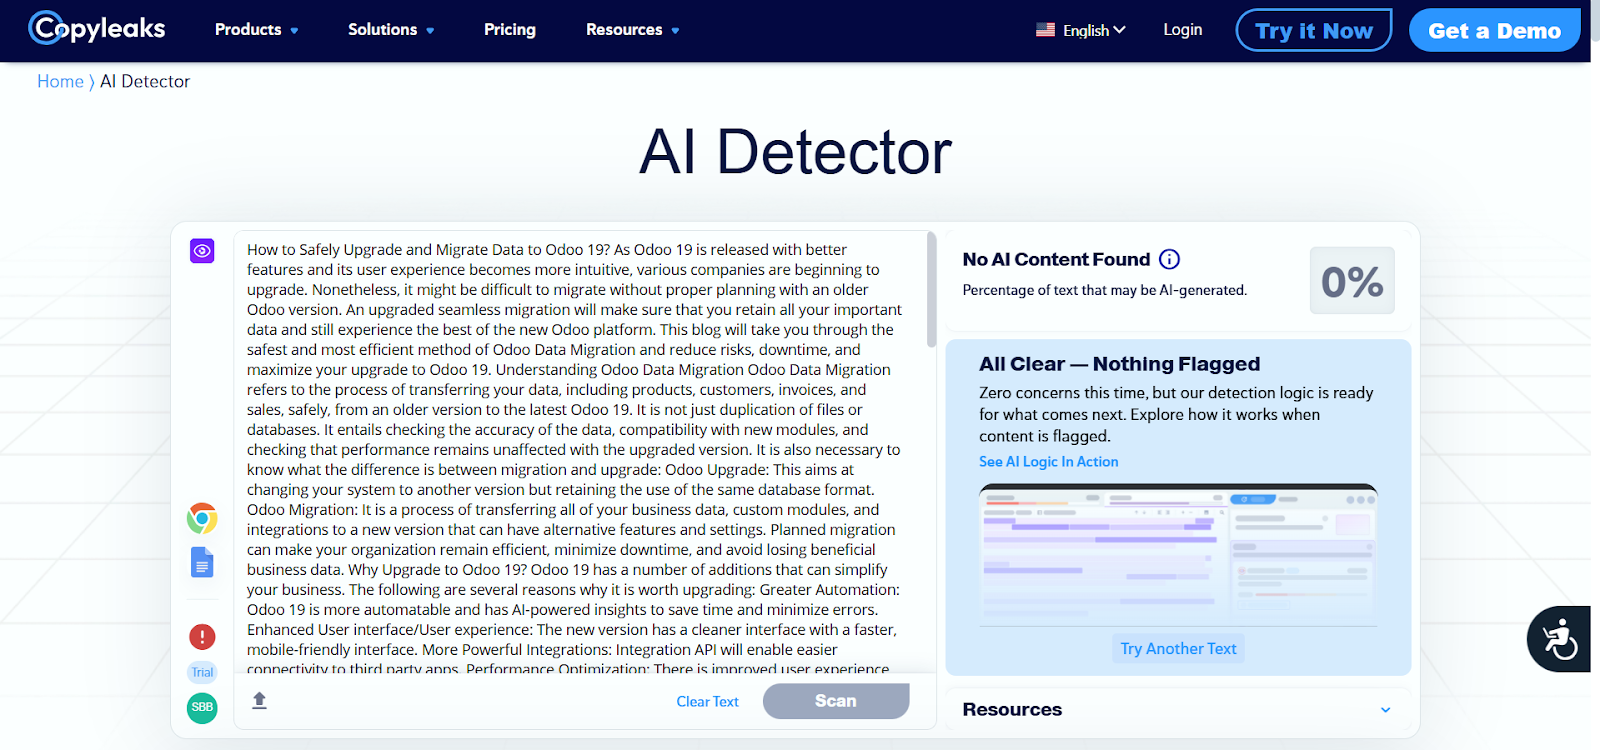Expand the Resources panel chevron
This screenshot has width=1600, height=750.
(x=1385, y=710)
